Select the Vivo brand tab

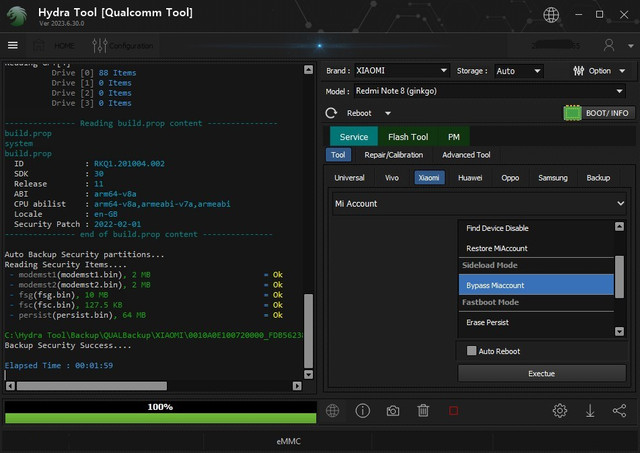392,178
